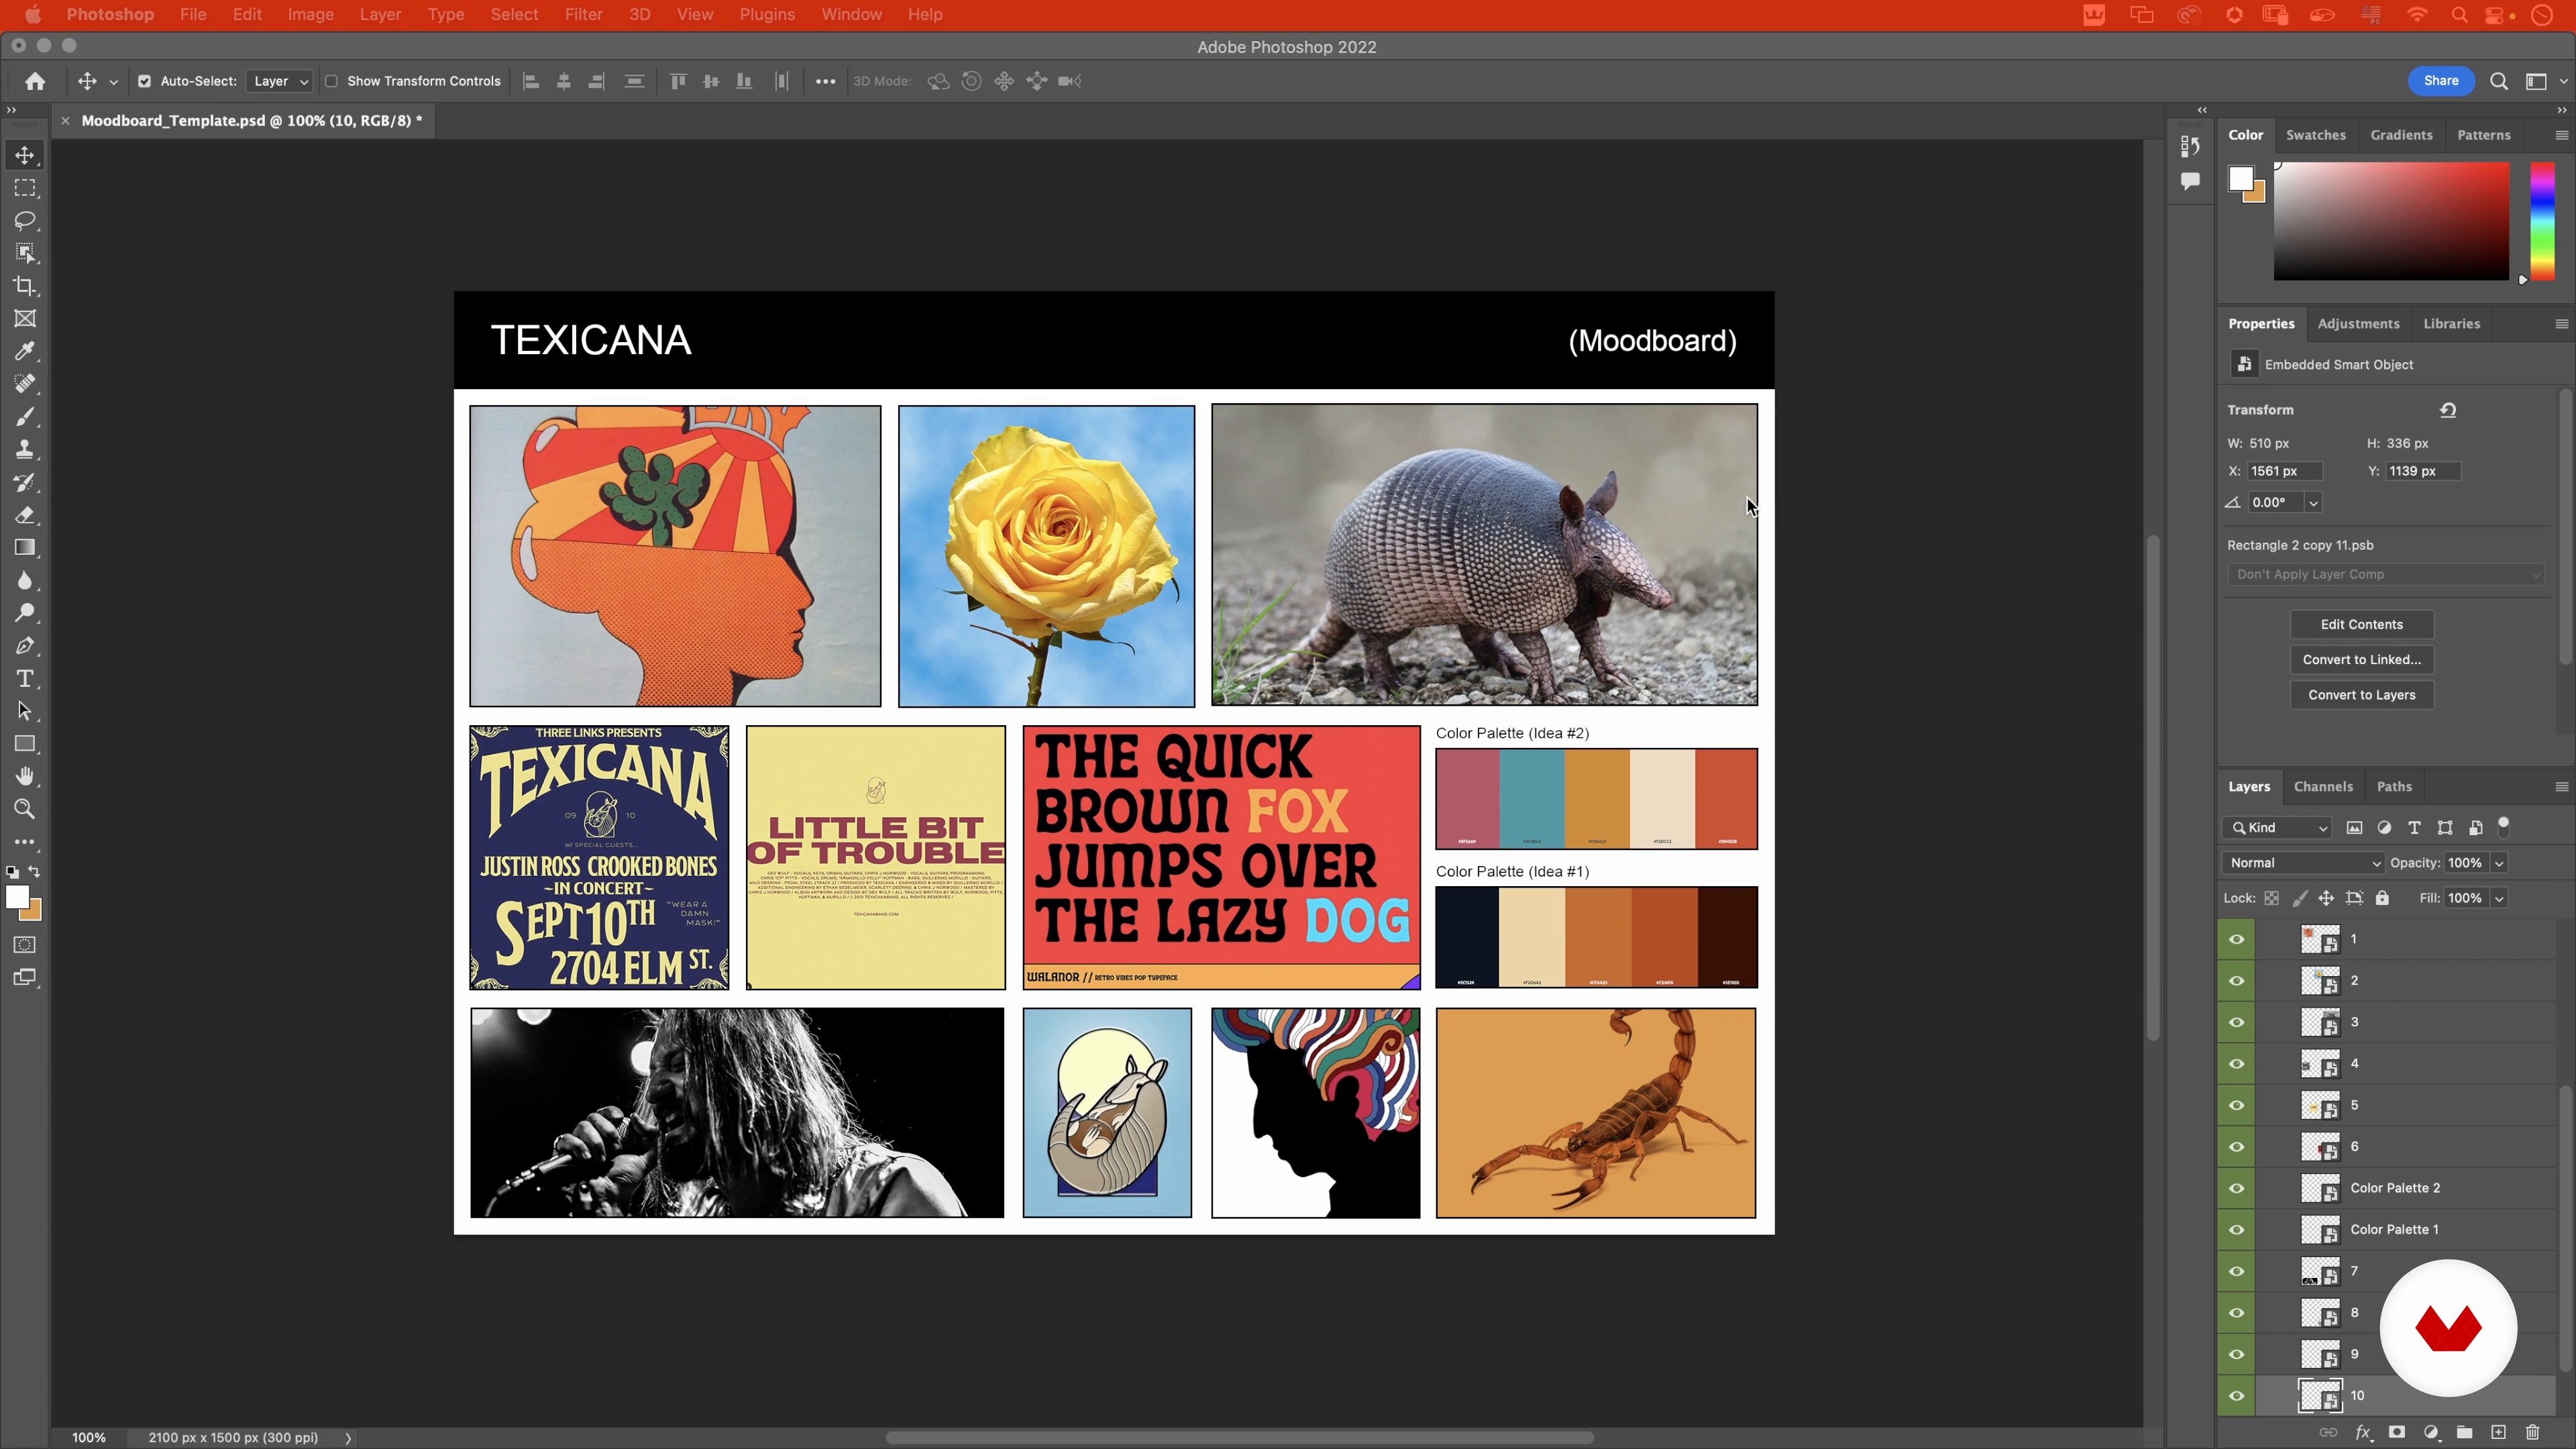This screenshot has width=2576, height=1449.
Task: Open the blend mode Normal dropdown
Action: [2303, 863]
